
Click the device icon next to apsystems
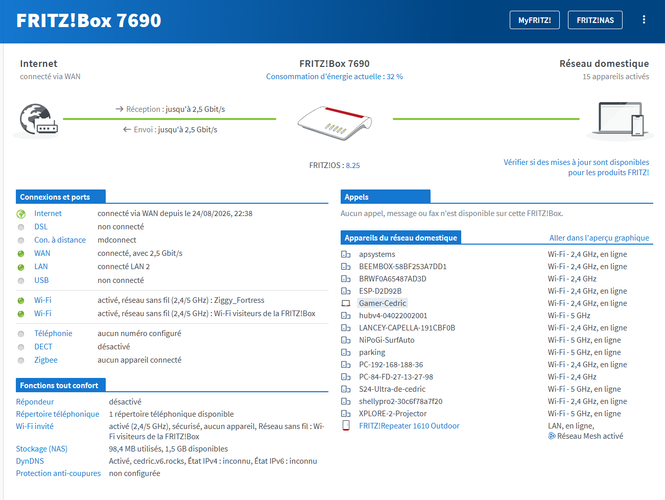(346, 254)
